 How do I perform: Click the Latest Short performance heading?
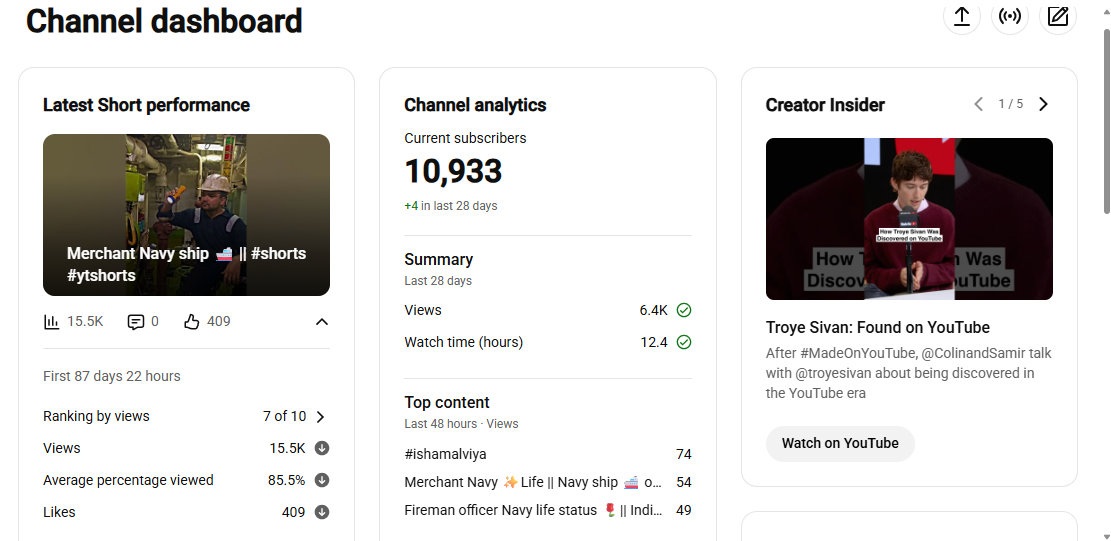[147, 105]
